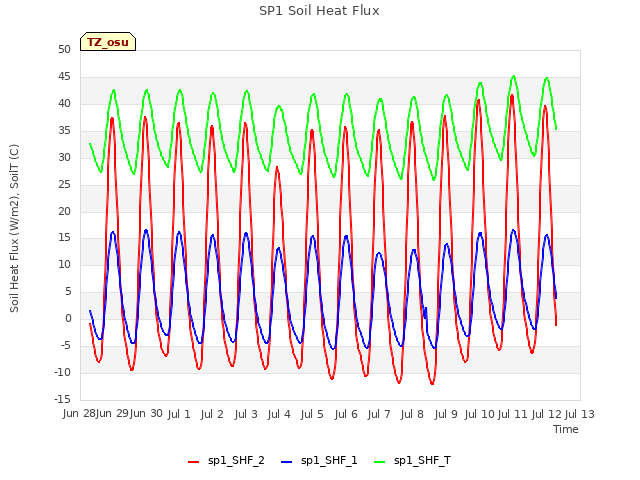
Task: Click the blue curve's small glitch near Jul 8
Action: pyautogui.click(x=425, y=313)
